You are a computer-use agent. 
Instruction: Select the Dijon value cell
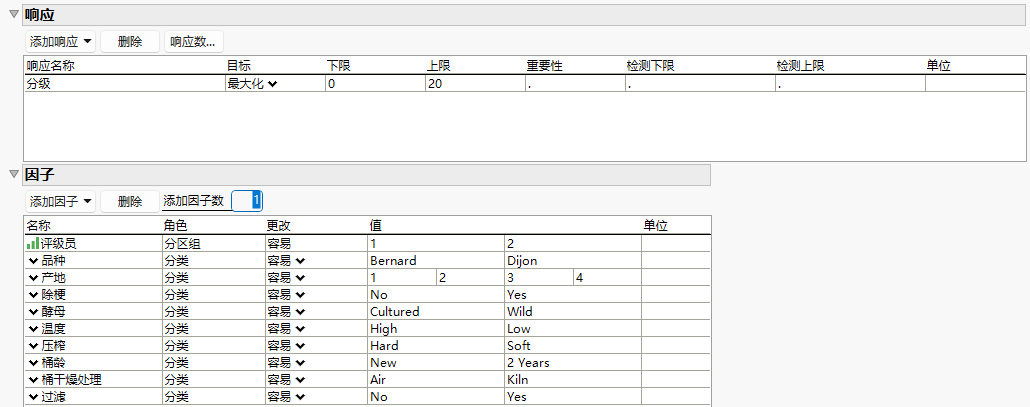pyautogui.click(x=572, y=261)
